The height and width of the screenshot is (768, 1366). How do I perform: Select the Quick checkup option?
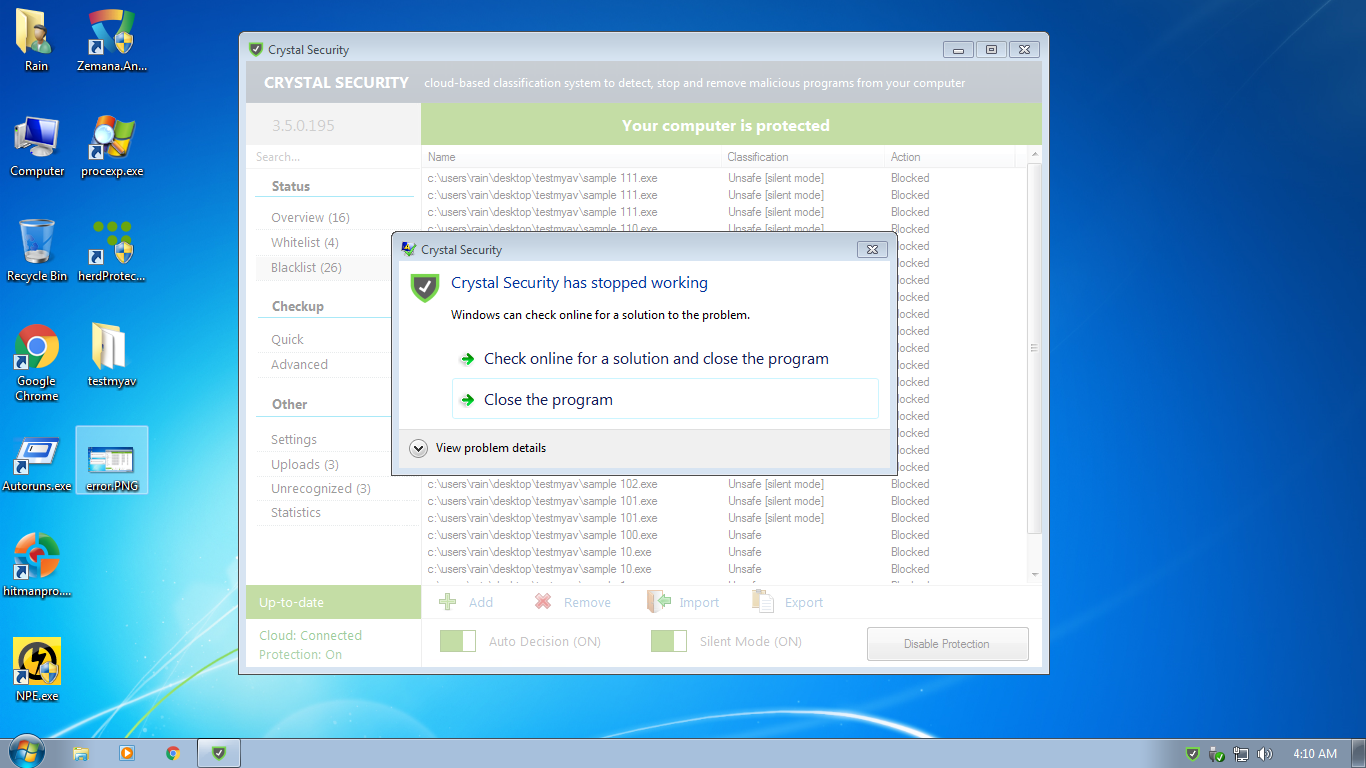[287, 340]
